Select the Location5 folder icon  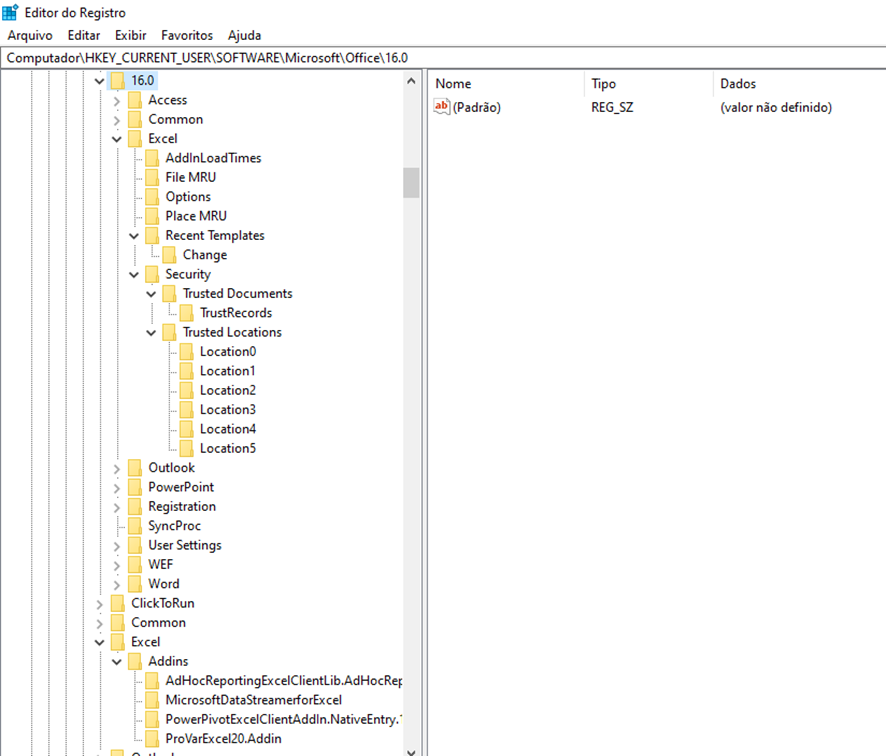186,449
